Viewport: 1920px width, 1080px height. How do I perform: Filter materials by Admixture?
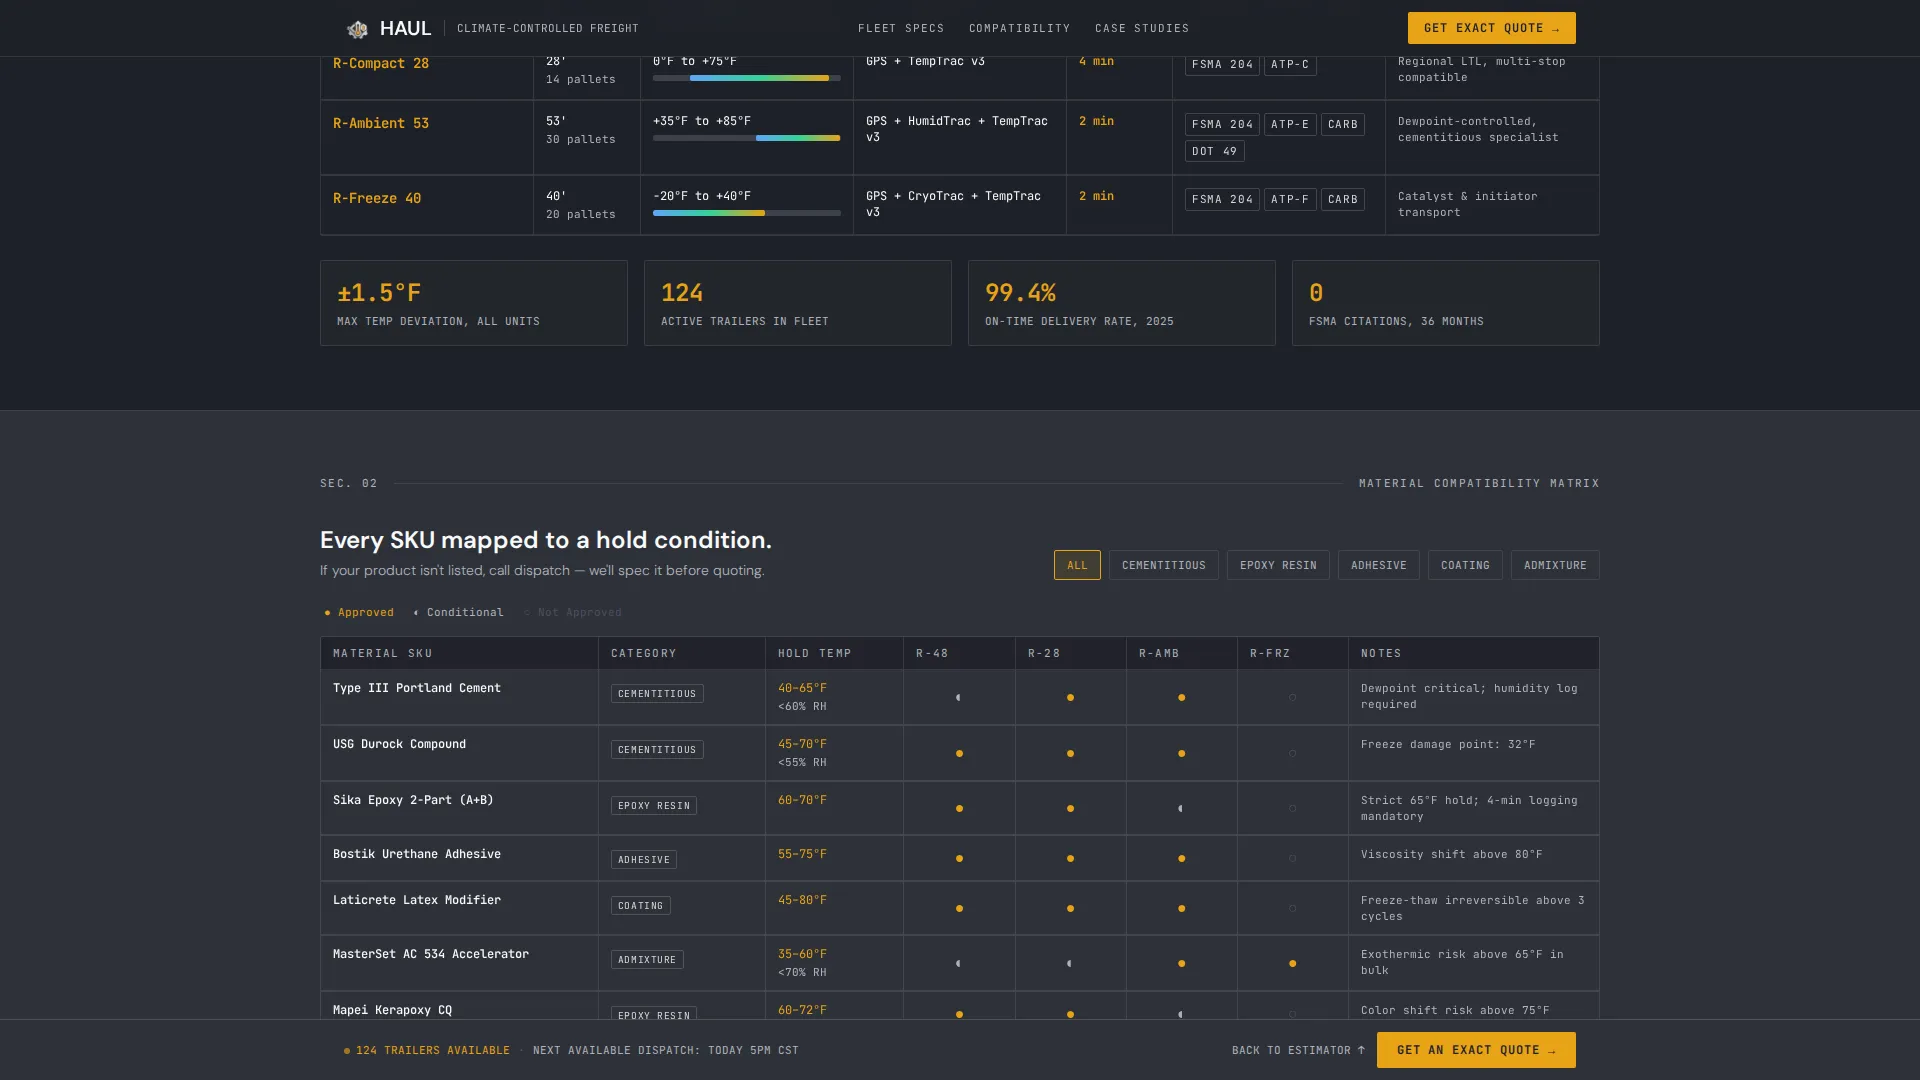[1555, 565]
